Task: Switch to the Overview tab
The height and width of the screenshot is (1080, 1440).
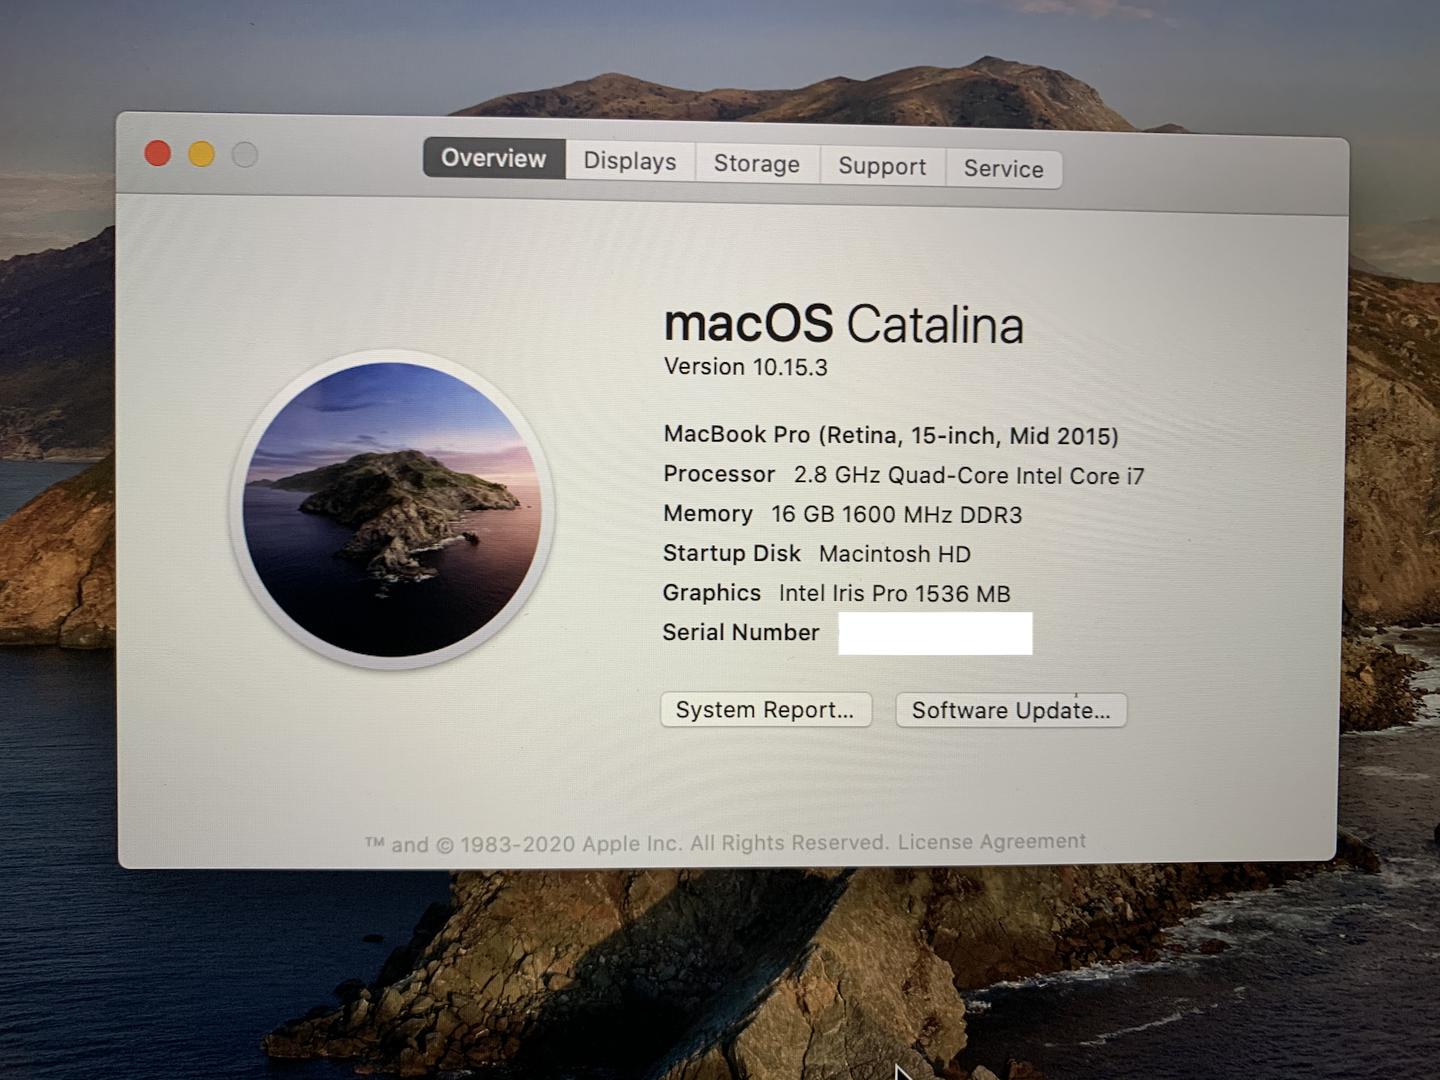Action: click(494, 158)
